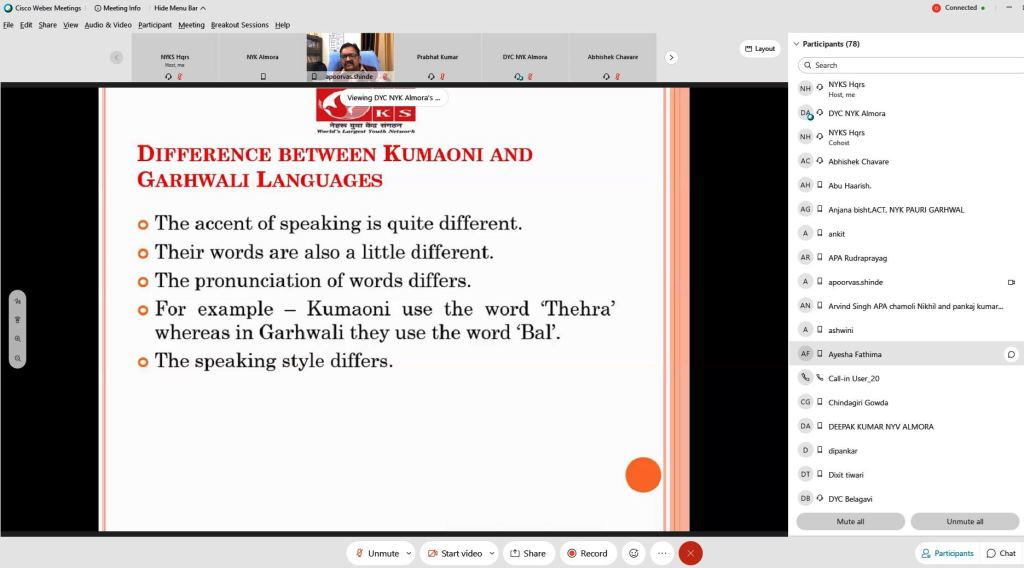Start recording the meeting

(x=587, y=553)
